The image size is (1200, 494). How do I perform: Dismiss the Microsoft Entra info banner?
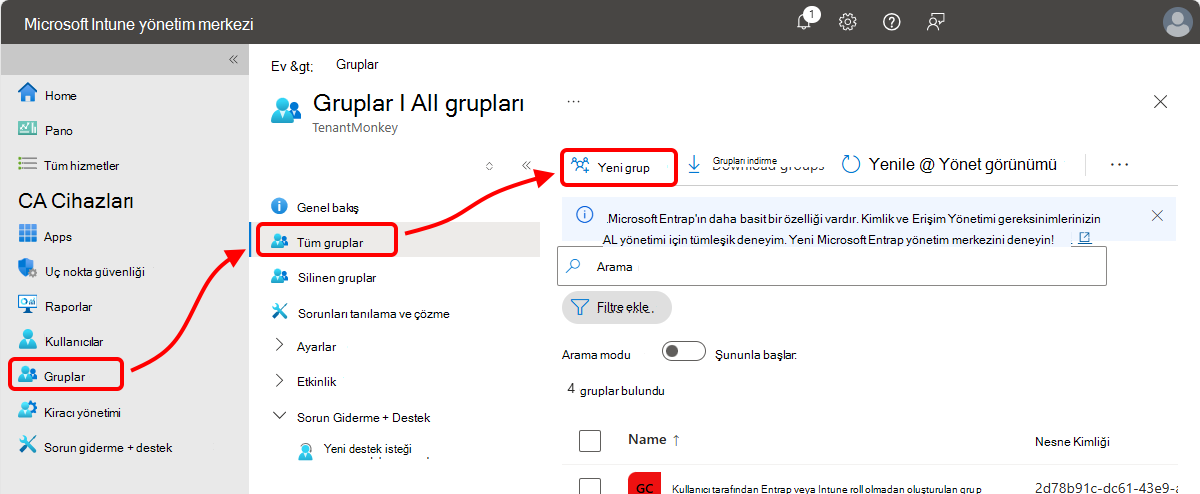[1157, 216]
